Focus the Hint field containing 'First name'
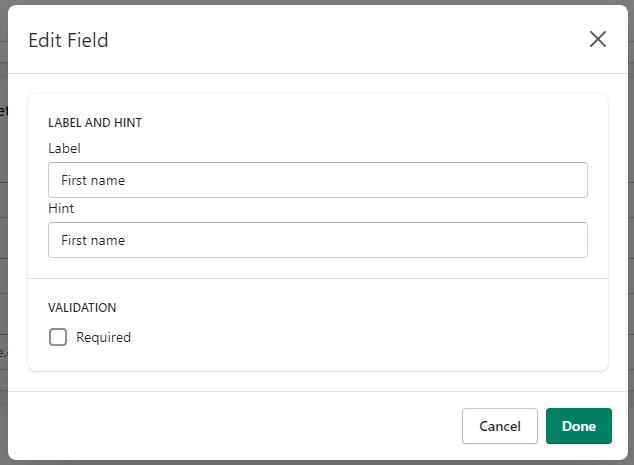The height and width of the screenshot is (465, 634). 317,240
